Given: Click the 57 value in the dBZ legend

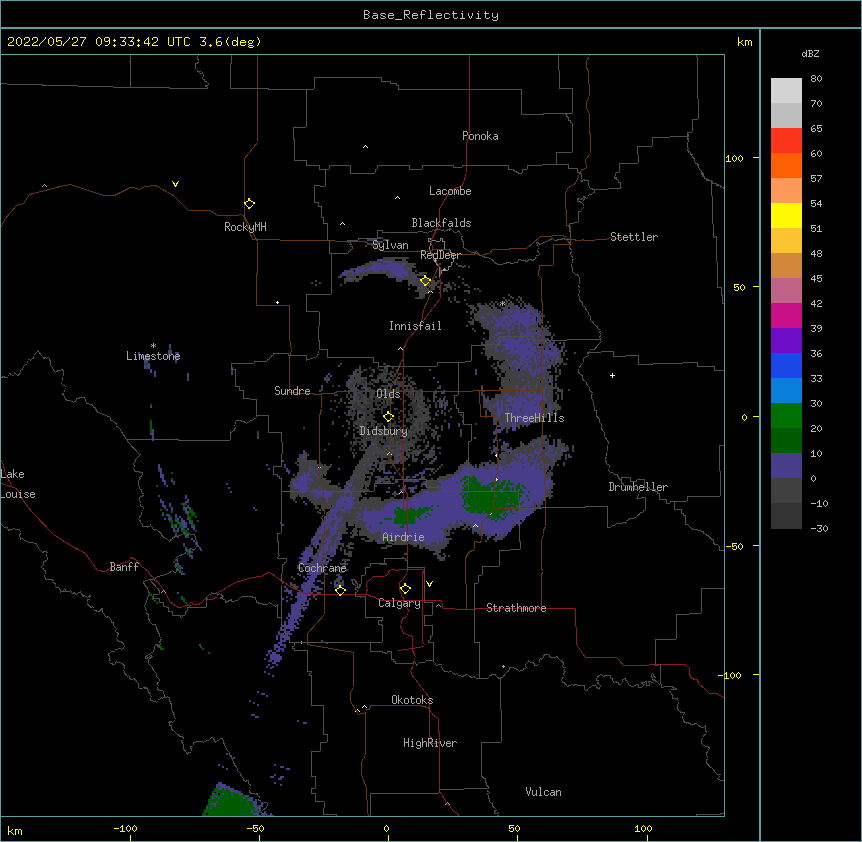Looking at the screenshot, I should coord(816,179).
